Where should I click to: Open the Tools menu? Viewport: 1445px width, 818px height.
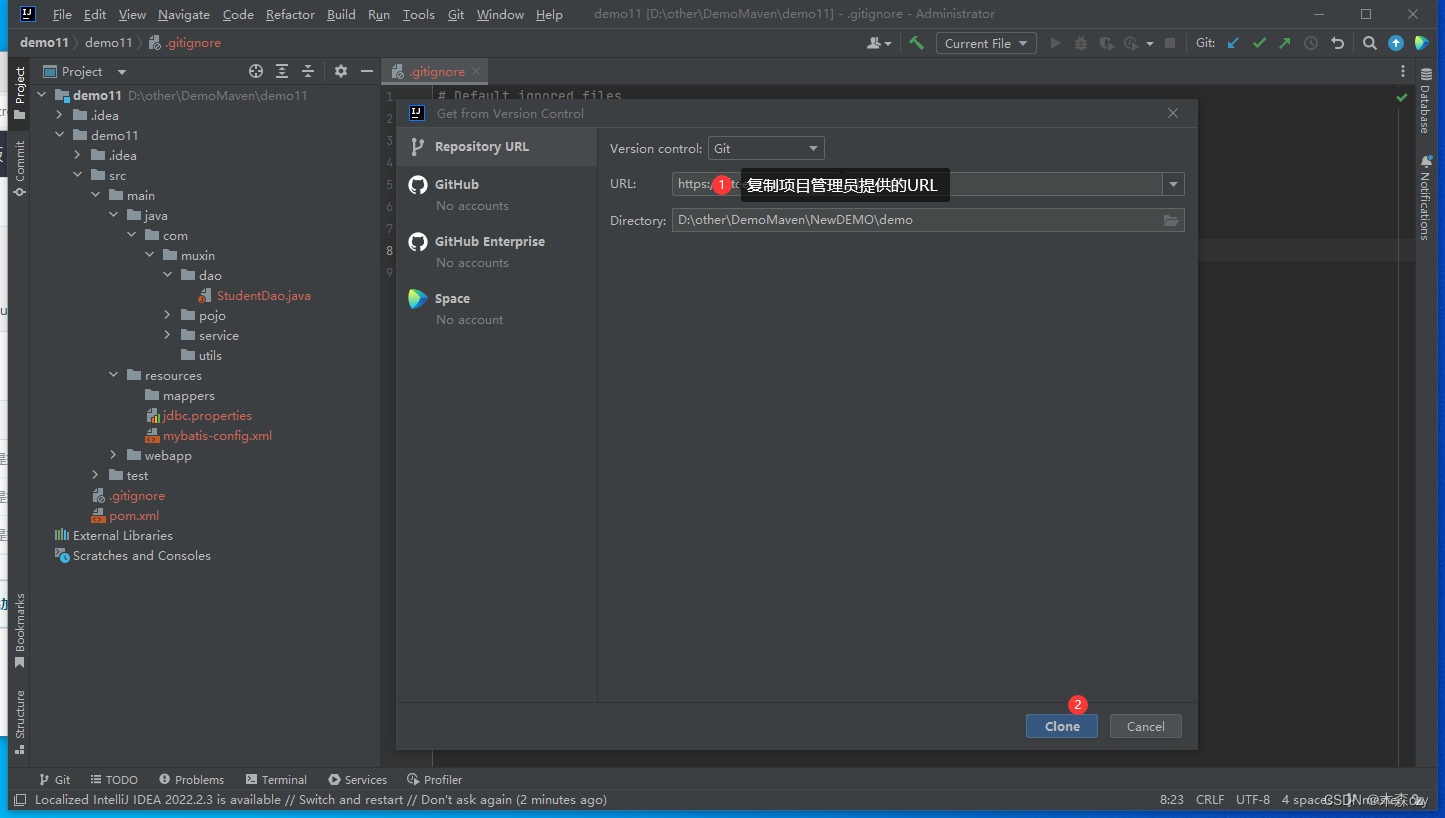[x=419, y=14]
